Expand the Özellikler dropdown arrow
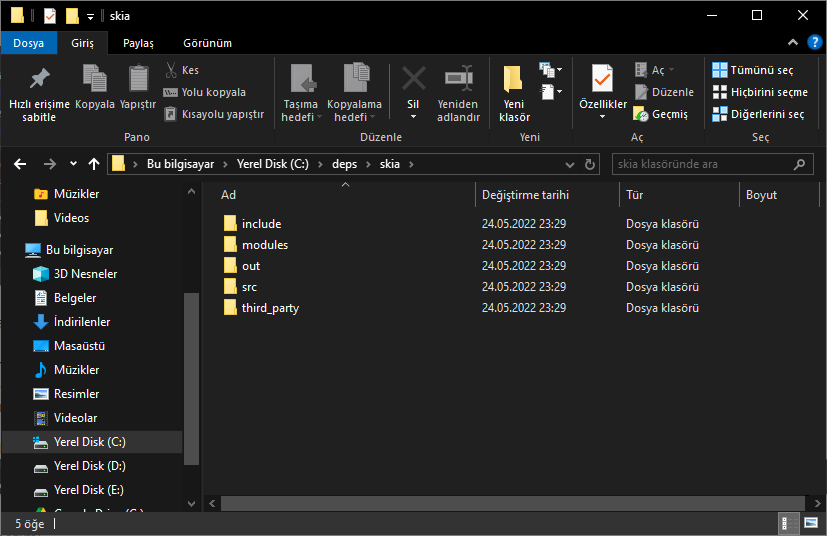The height and width of the screenshot is (536, 827). coord(602,117)
